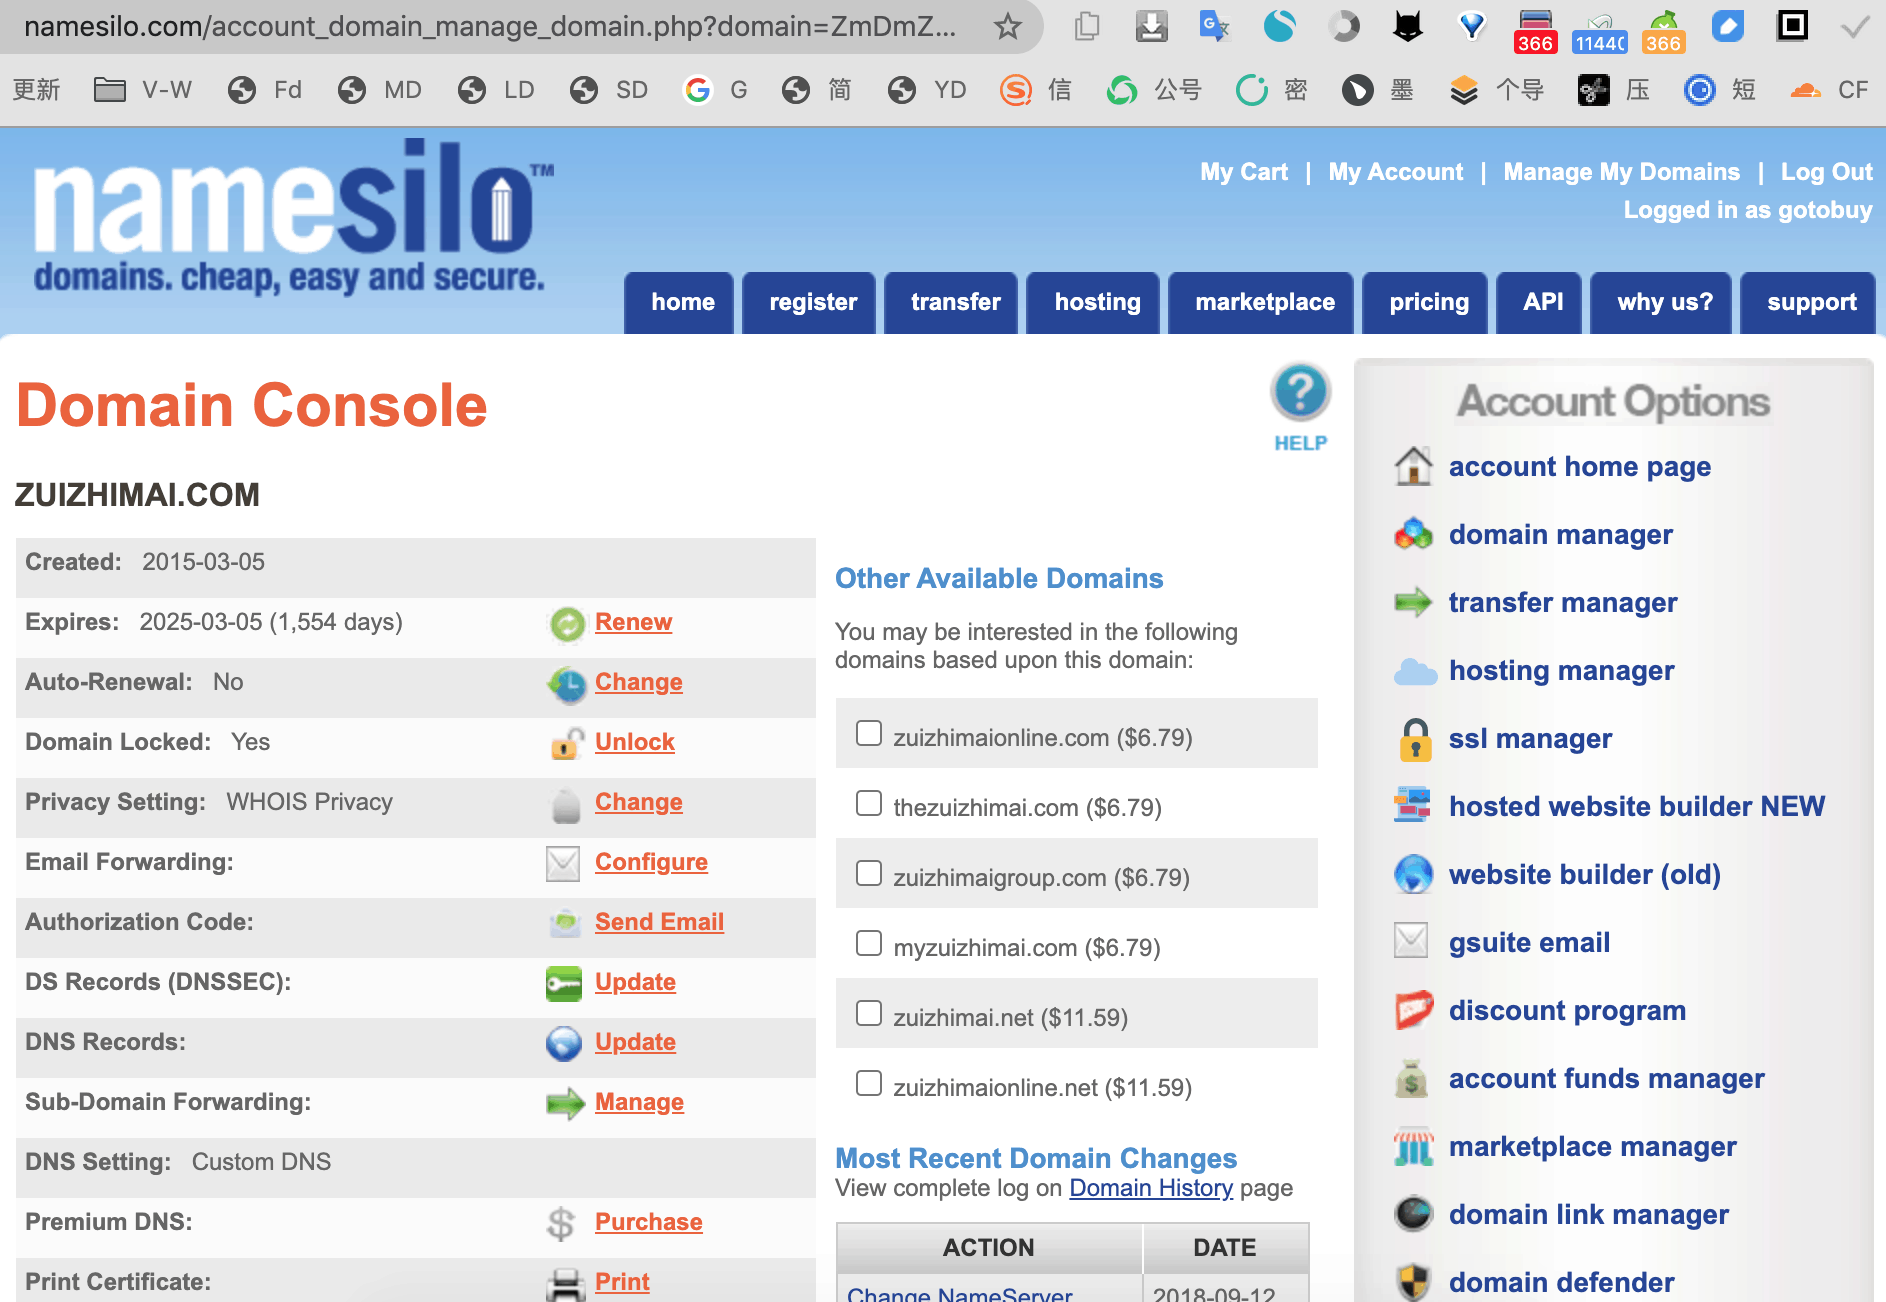
Task: Click the money bag account funds icon
Action: pos(1411,1079)
